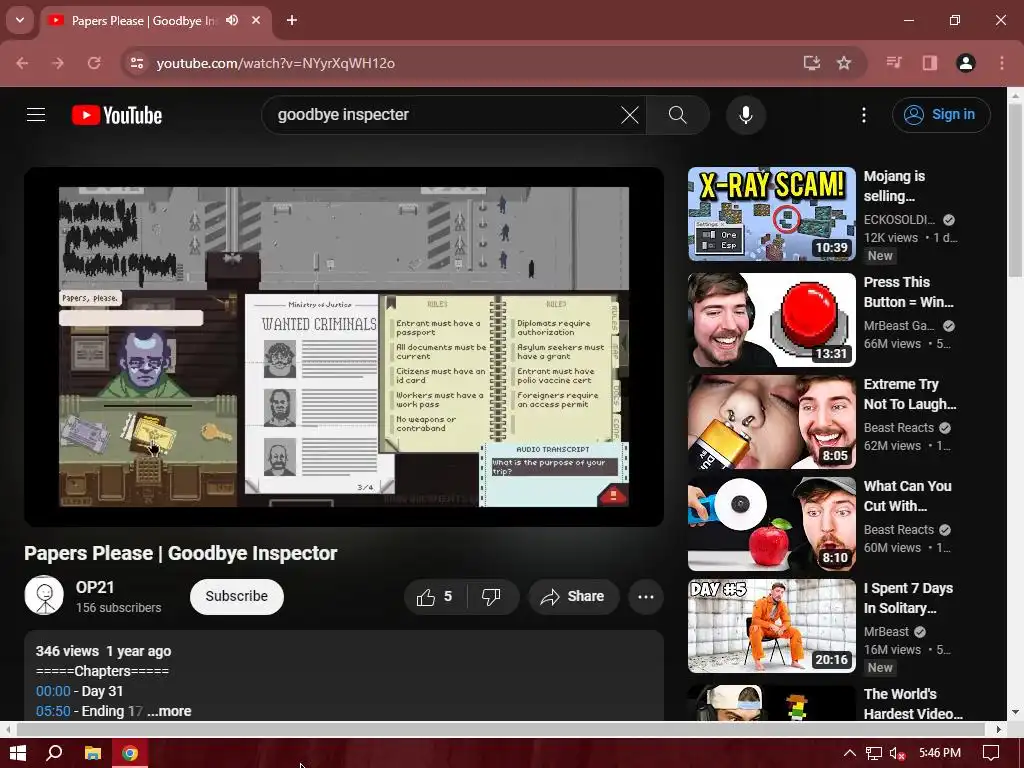Viewport: 1024px width, 768px height.
Task: Open 'Mojang is selling...' video title
Action: point(895,186)
